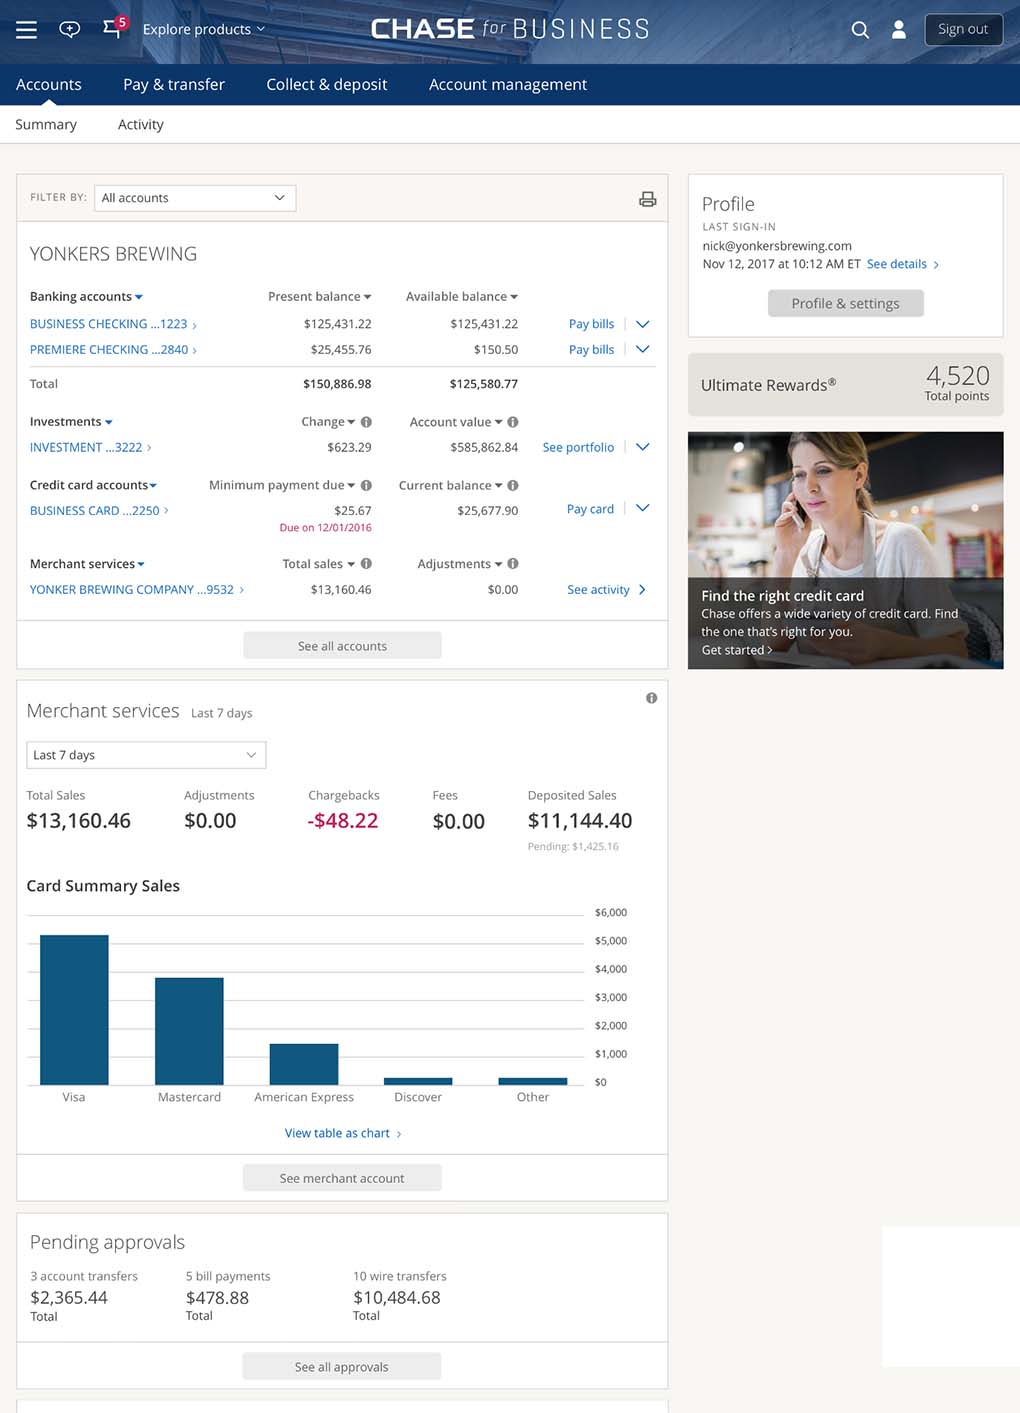Click info icon next to Change column
The width and height of the screenshot is (1020, 1413).
pyautogui.click(x=366, y=422)
